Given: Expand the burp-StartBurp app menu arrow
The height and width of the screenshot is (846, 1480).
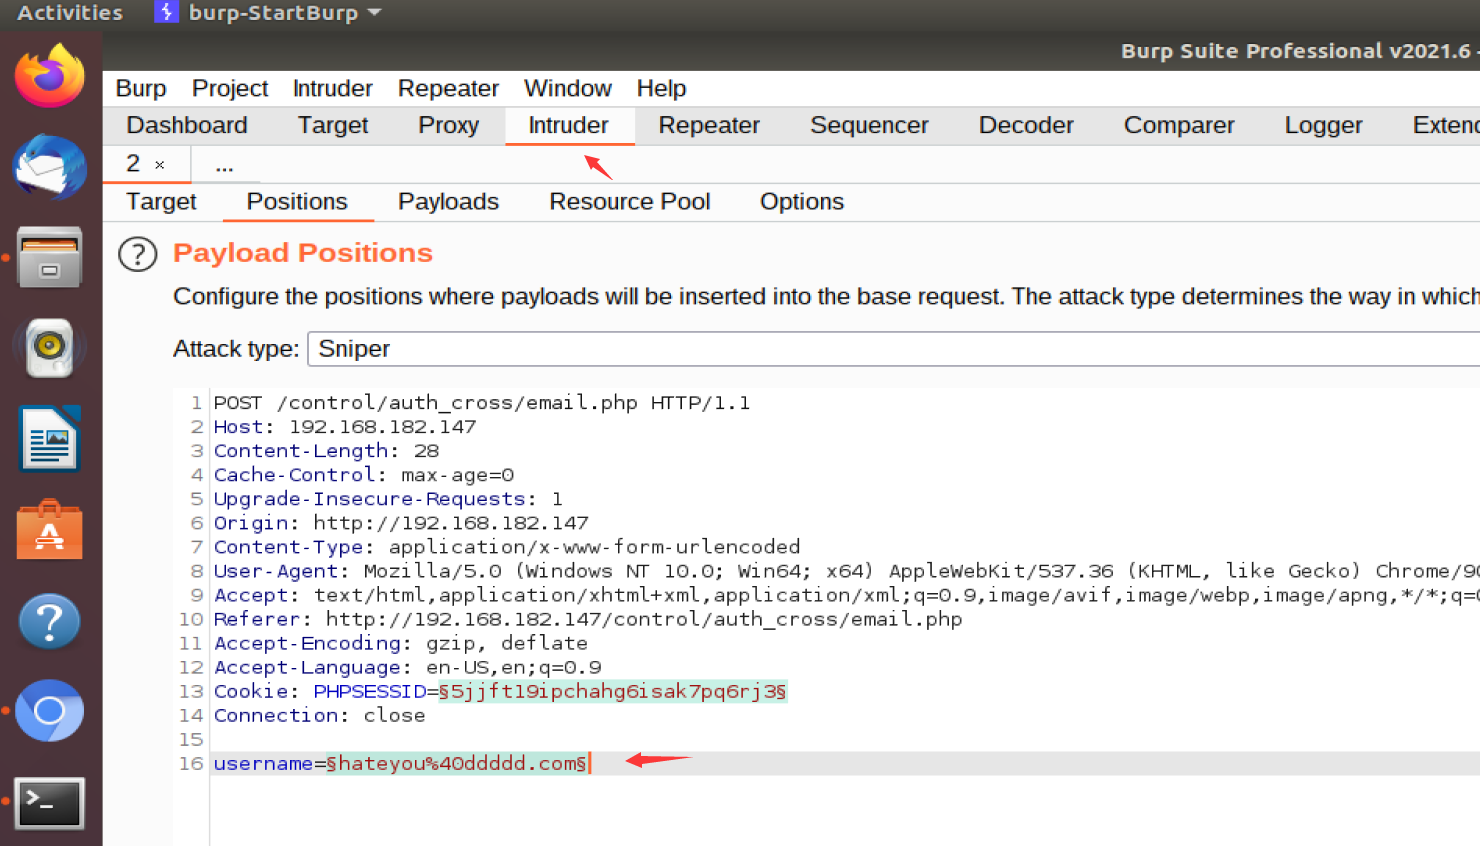Looking at the screenshot, I should point(375,13).
